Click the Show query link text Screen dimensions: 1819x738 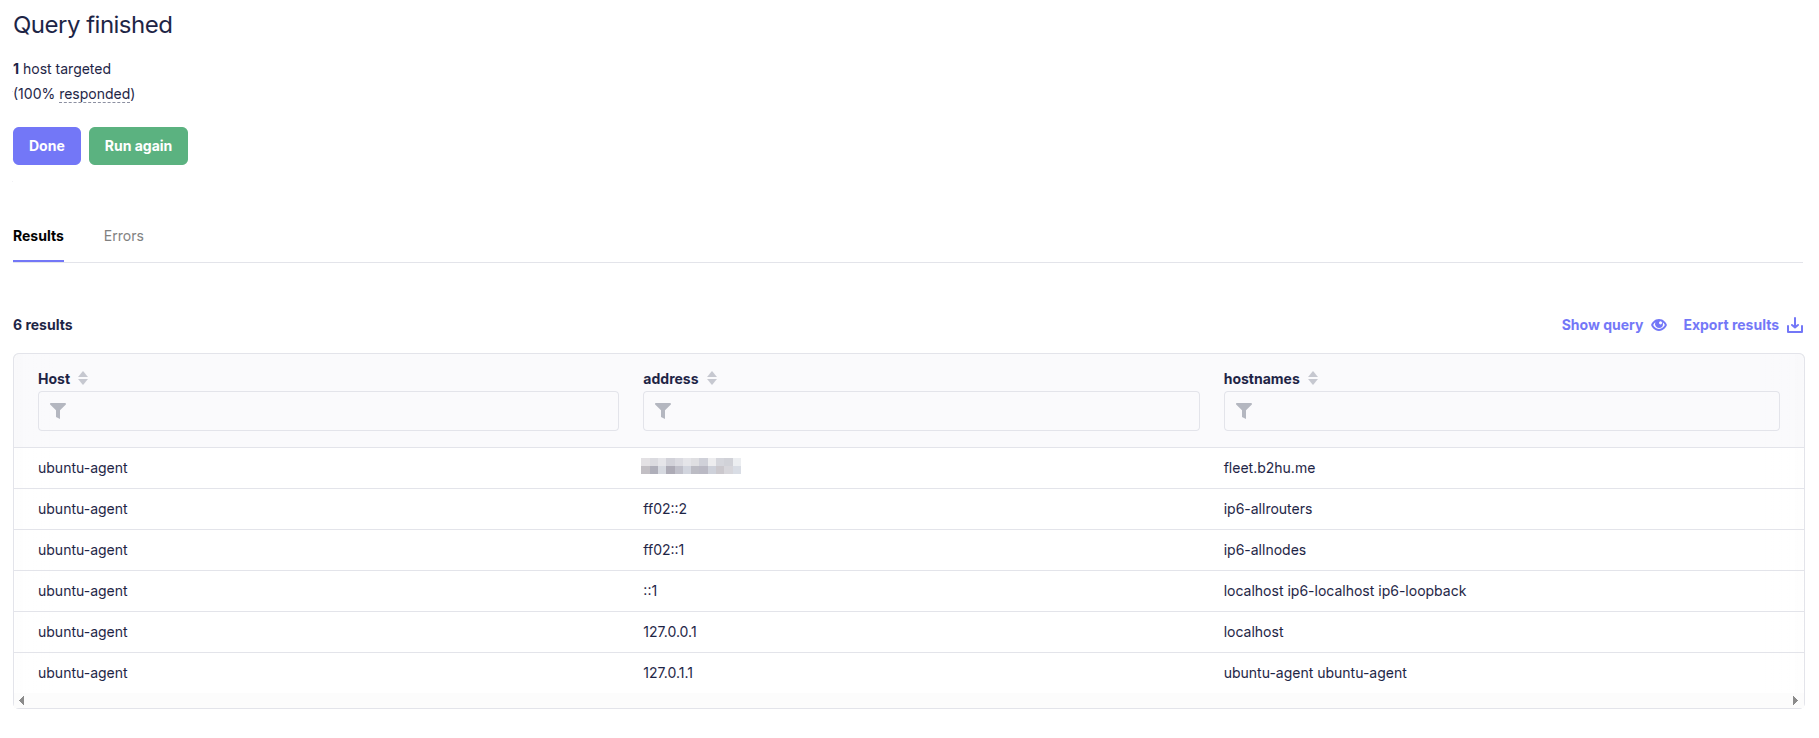coord(1601,325)
